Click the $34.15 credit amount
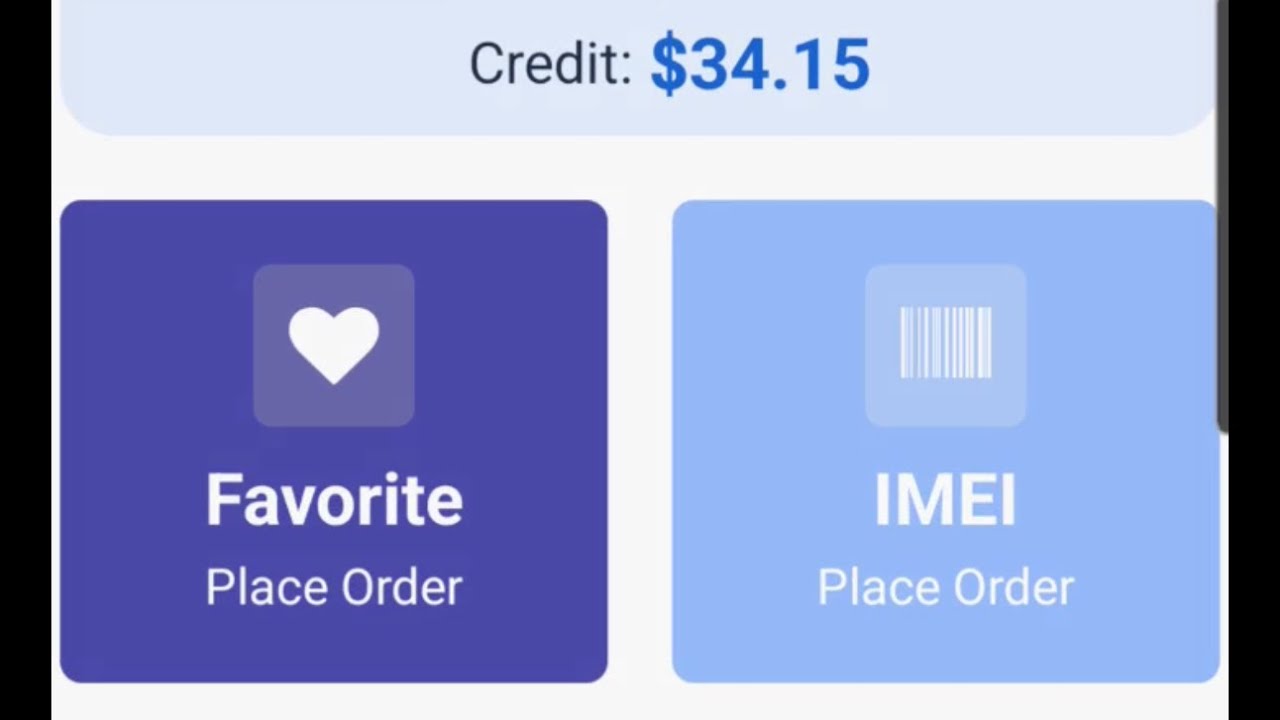This screenshot has height=720, width=1280. pos(760,66)
